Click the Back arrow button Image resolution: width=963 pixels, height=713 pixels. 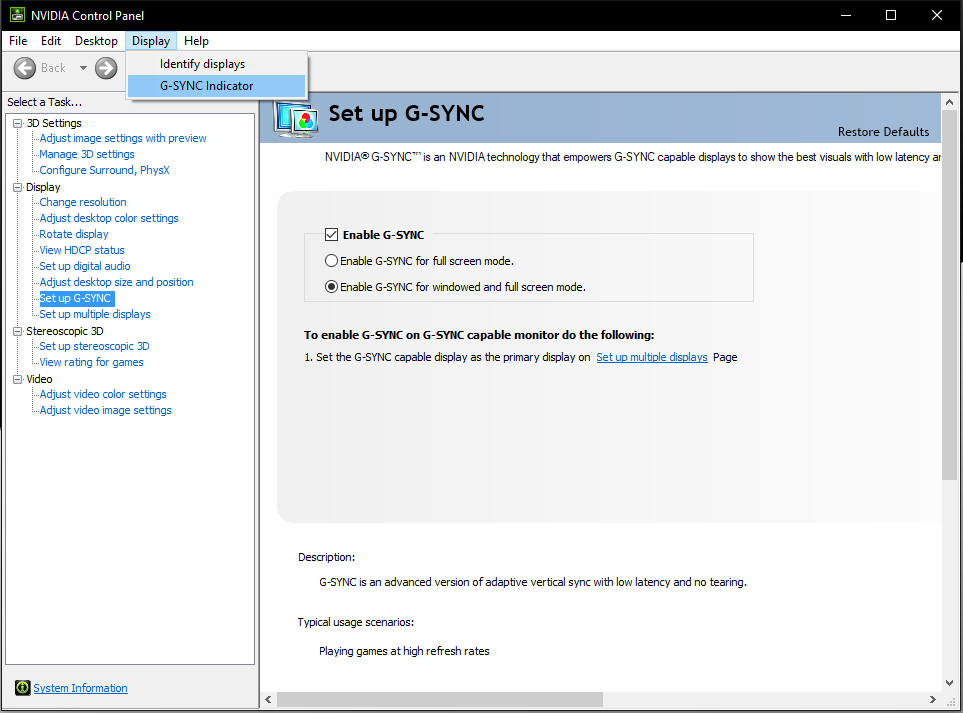point(25,68)
